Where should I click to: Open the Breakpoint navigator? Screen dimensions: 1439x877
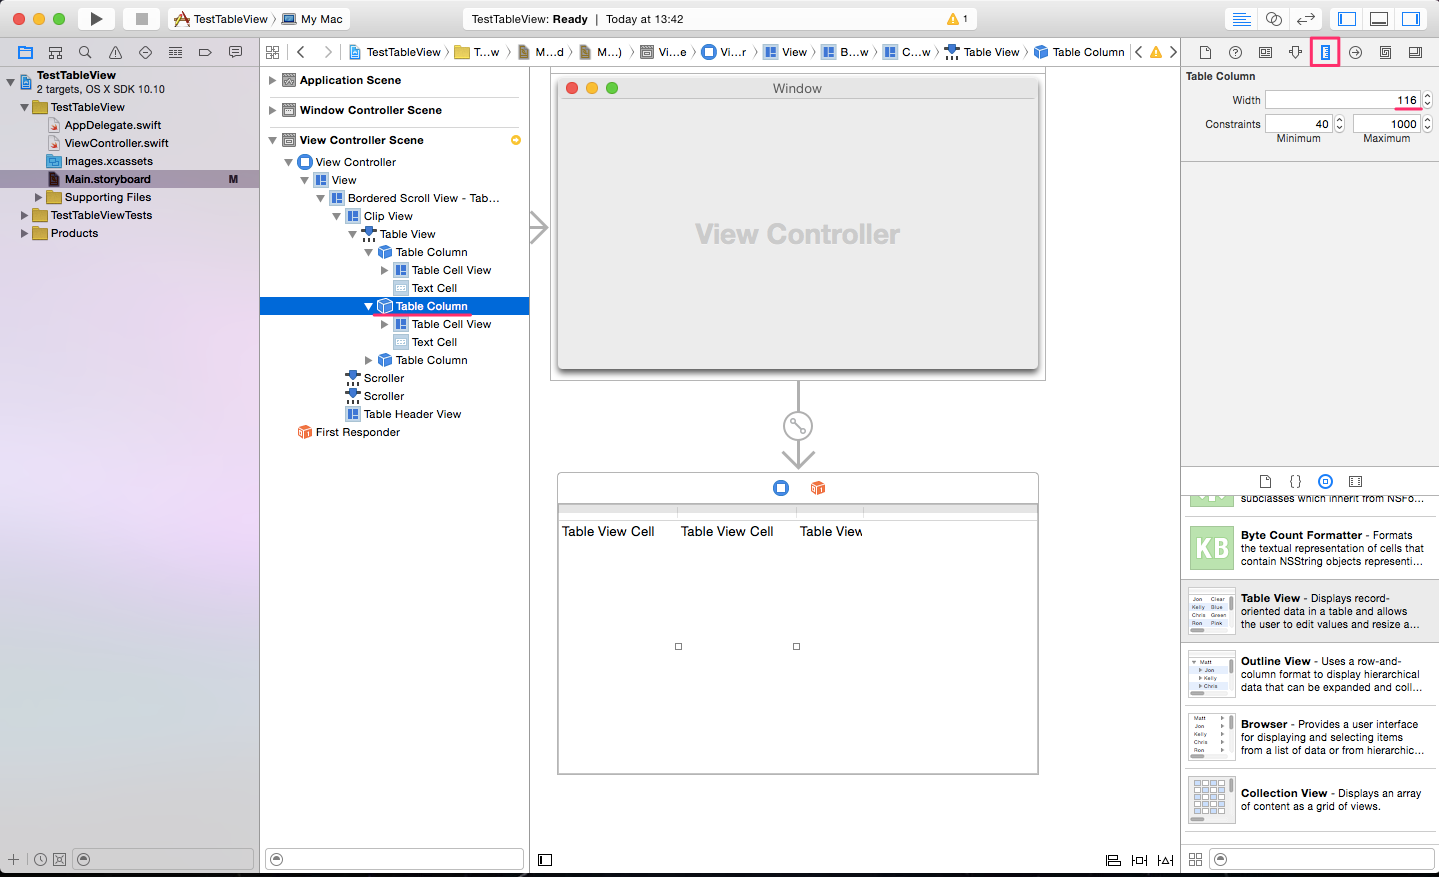pos(205,52)
